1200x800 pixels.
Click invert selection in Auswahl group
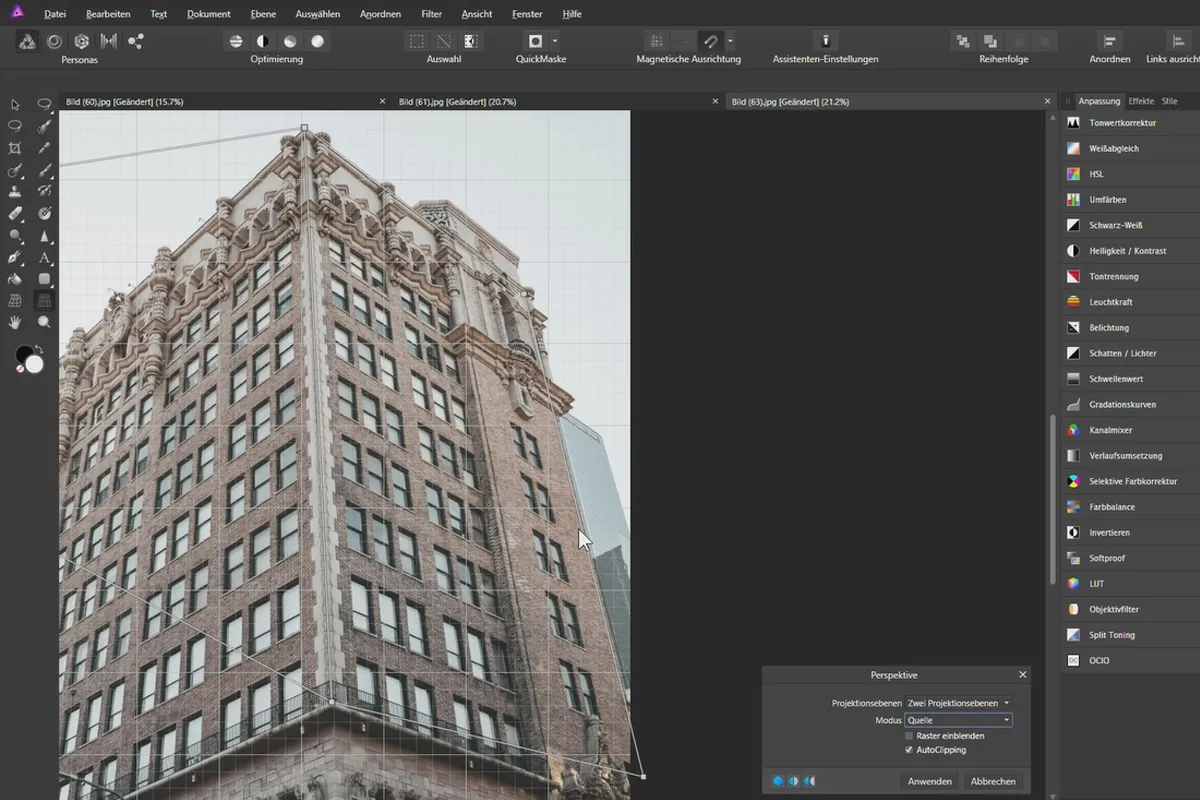click(471, 41)
